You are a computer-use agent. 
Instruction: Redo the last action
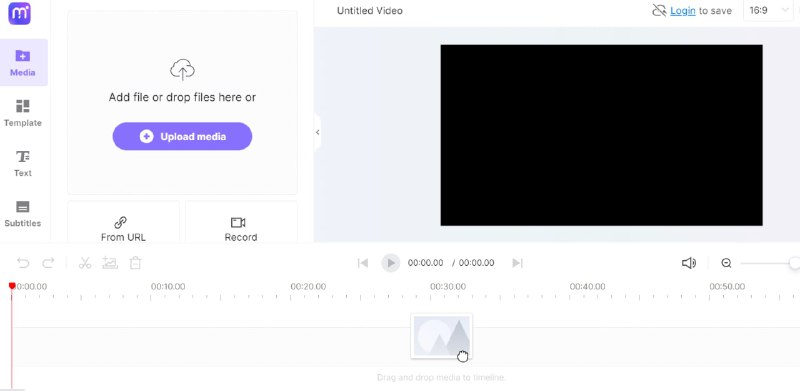[x=48, y=263]
